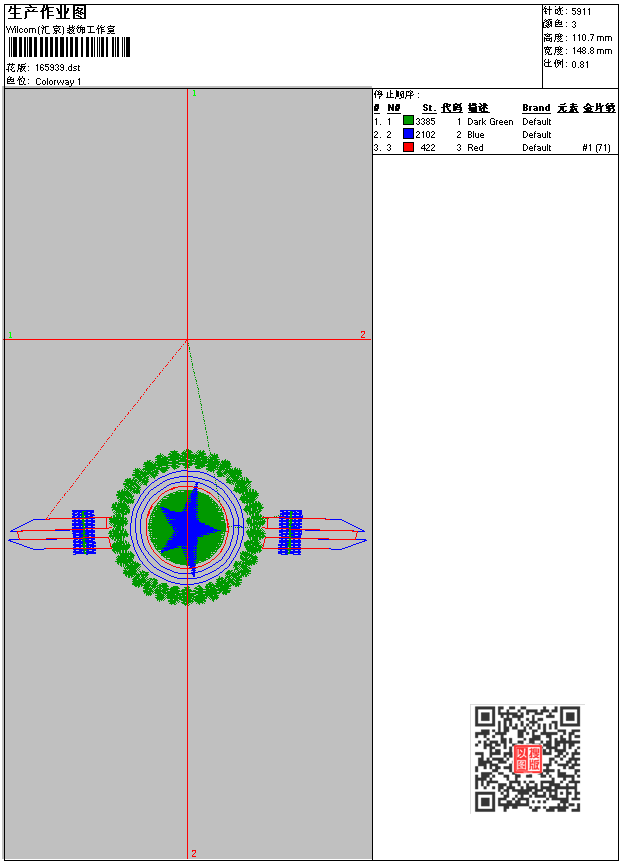620x861 pixels.
Task: Click the 'St.' column header
Action: tap(429, 108)
